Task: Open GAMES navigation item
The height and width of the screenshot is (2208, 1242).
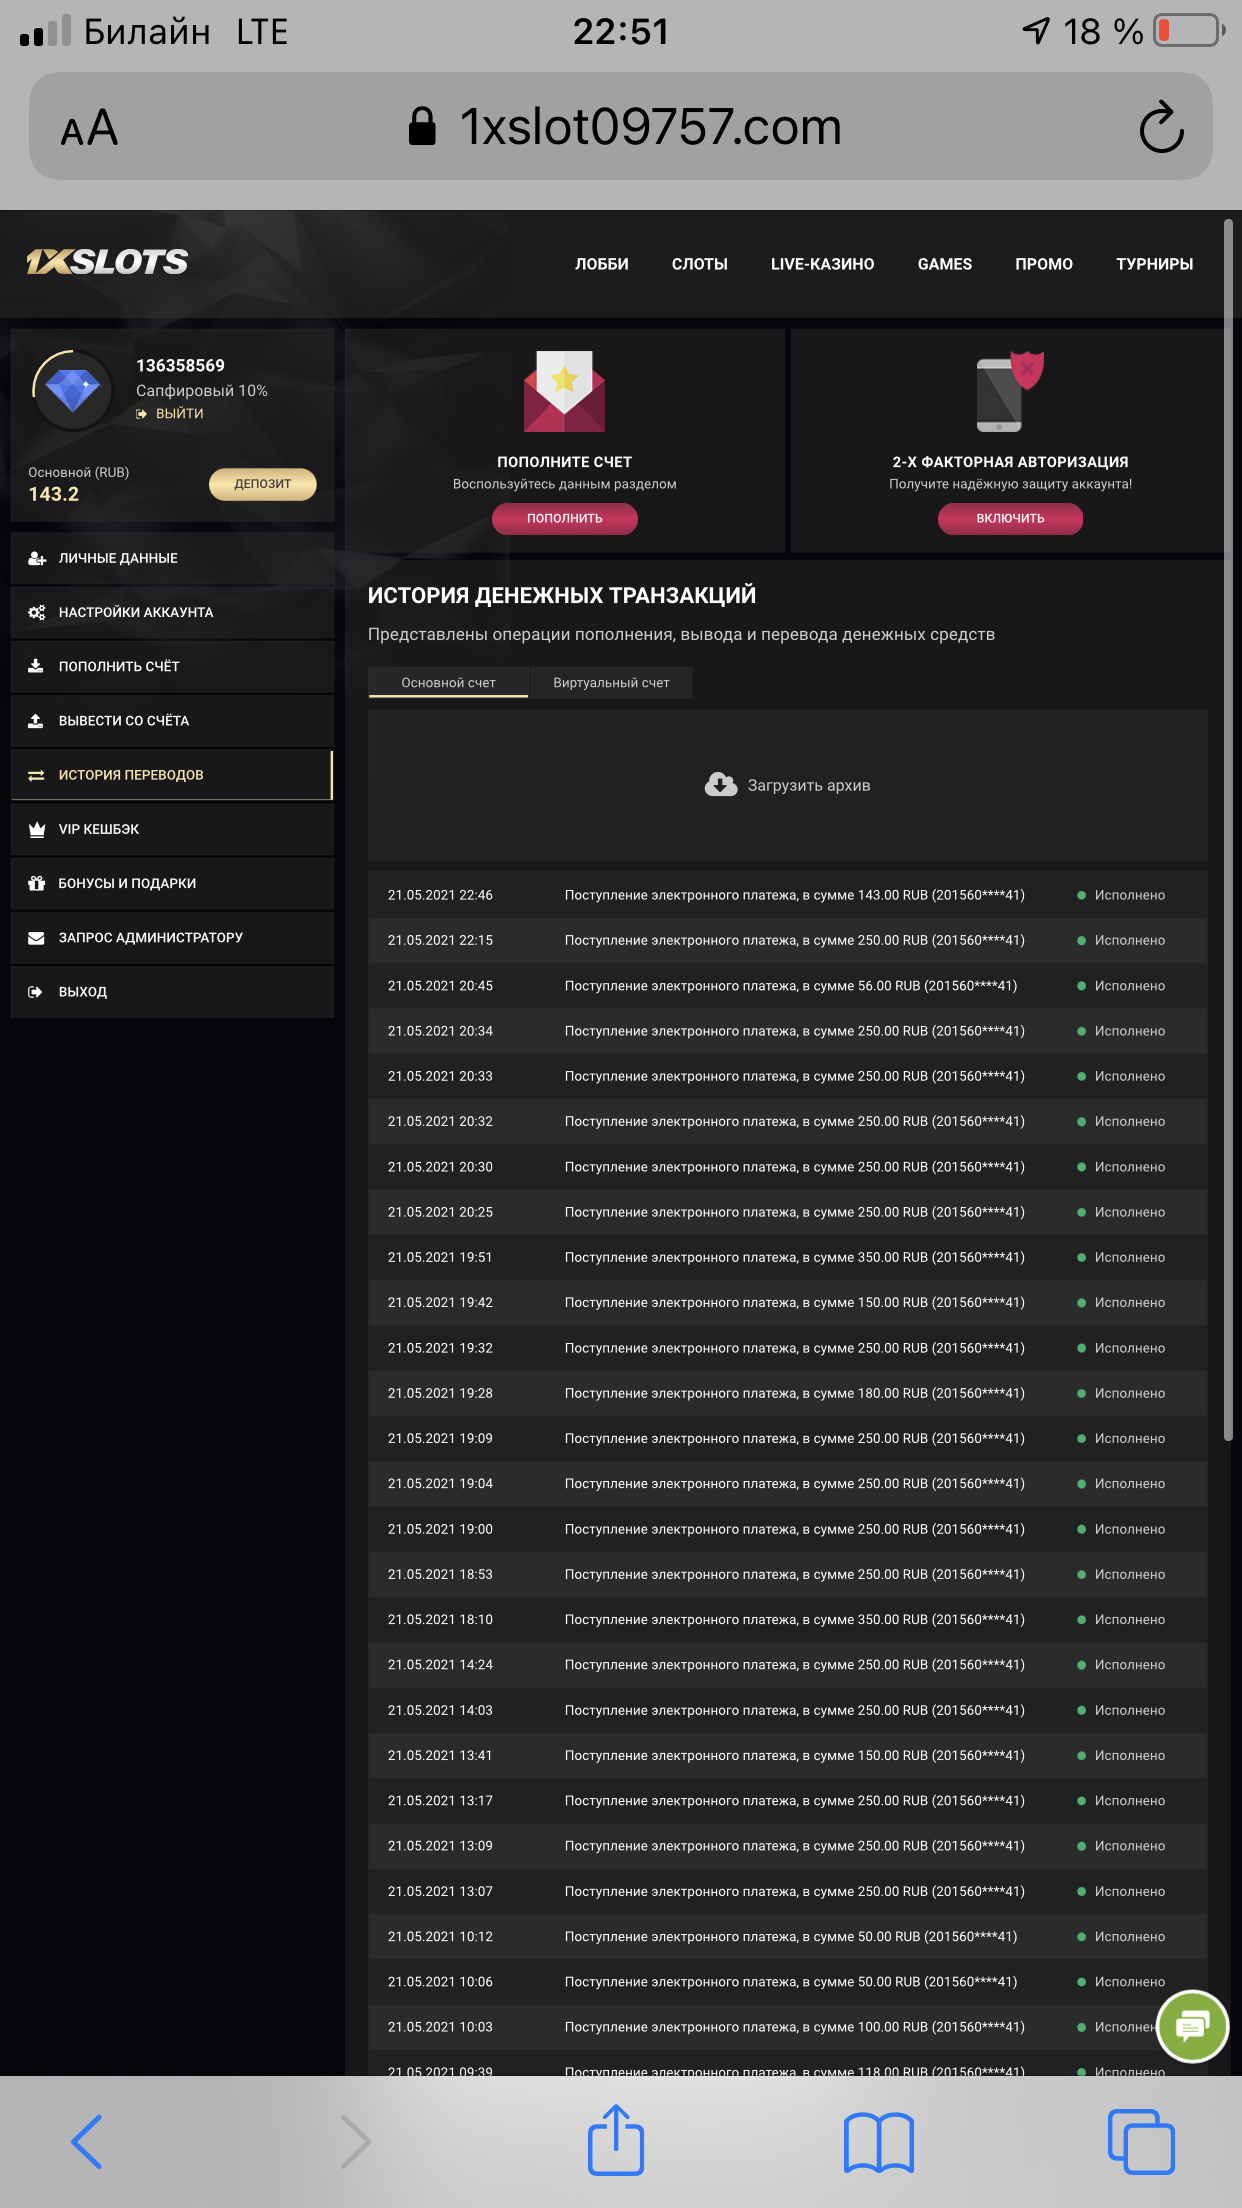Action: [945, 264]
